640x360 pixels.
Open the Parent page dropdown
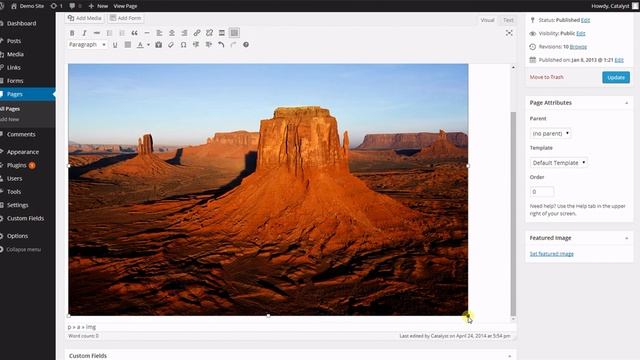click(551, 133)
